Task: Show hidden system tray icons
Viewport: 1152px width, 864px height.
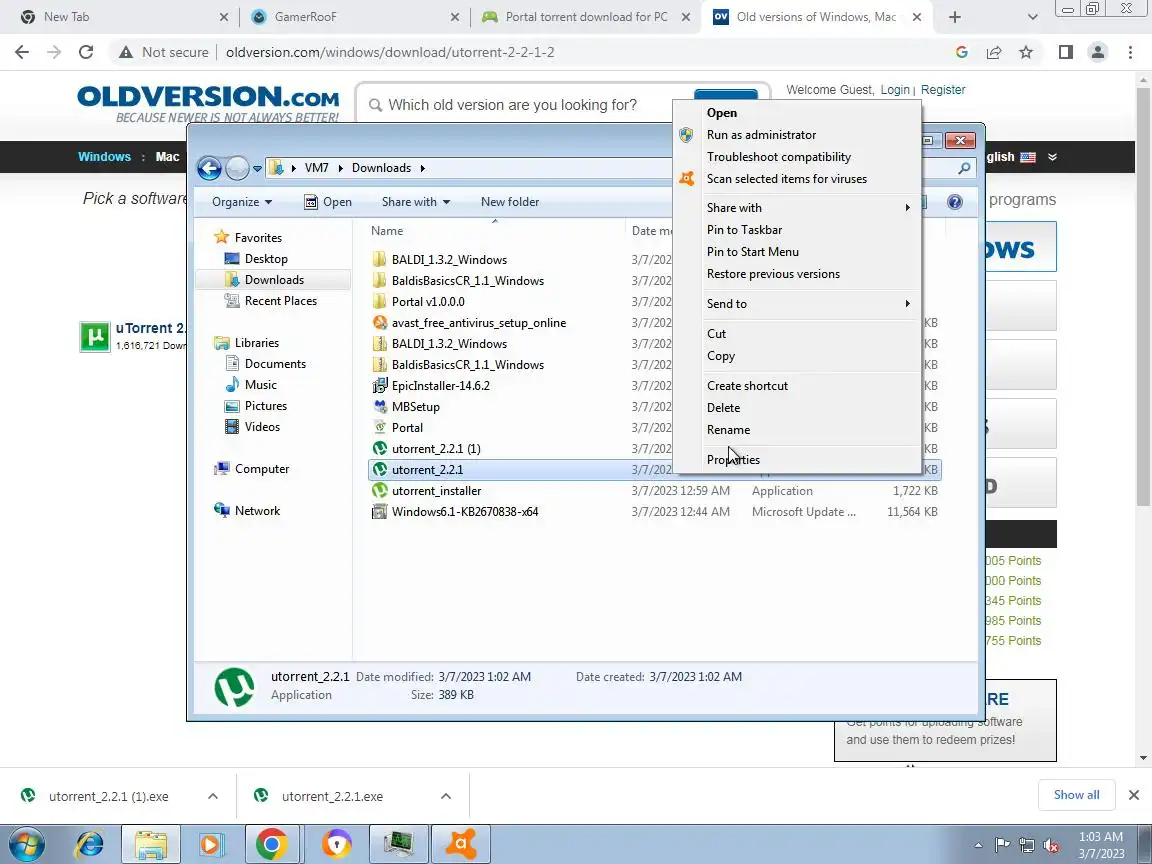Action: (978, 846)
